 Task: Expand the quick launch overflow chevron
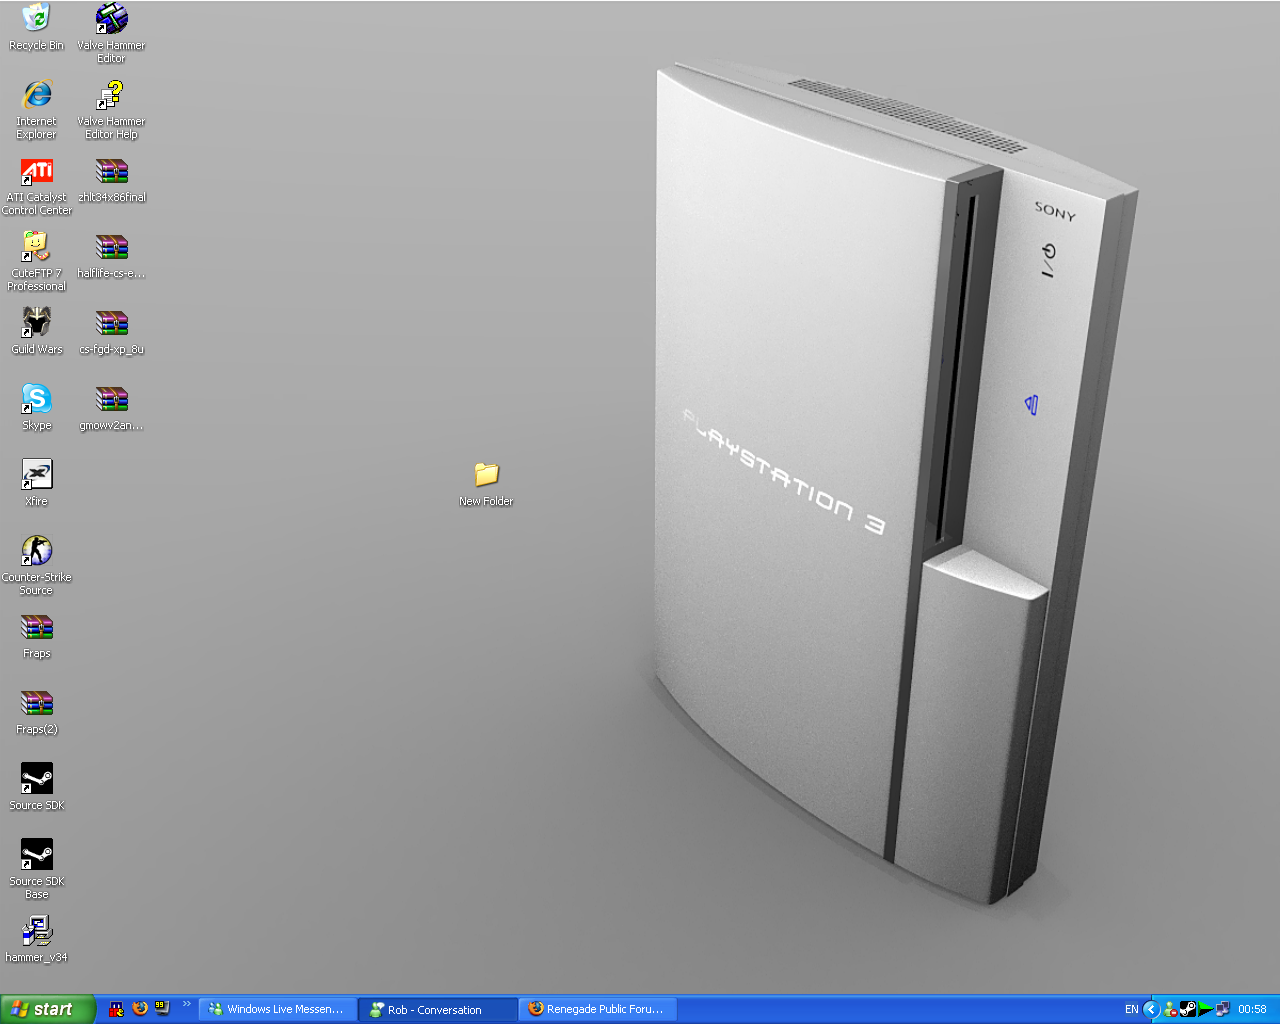pos(186,1005)
